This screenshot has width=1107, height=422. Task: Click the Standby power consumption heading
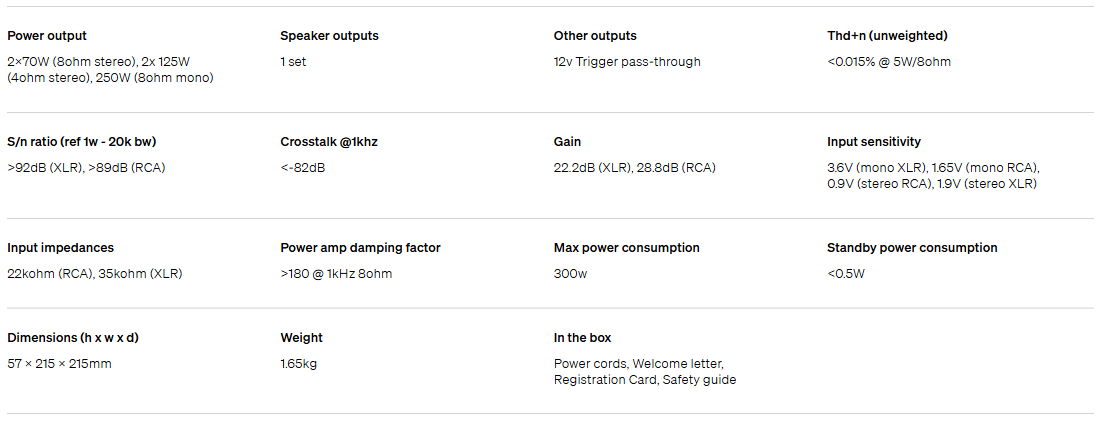click(912, 248)
